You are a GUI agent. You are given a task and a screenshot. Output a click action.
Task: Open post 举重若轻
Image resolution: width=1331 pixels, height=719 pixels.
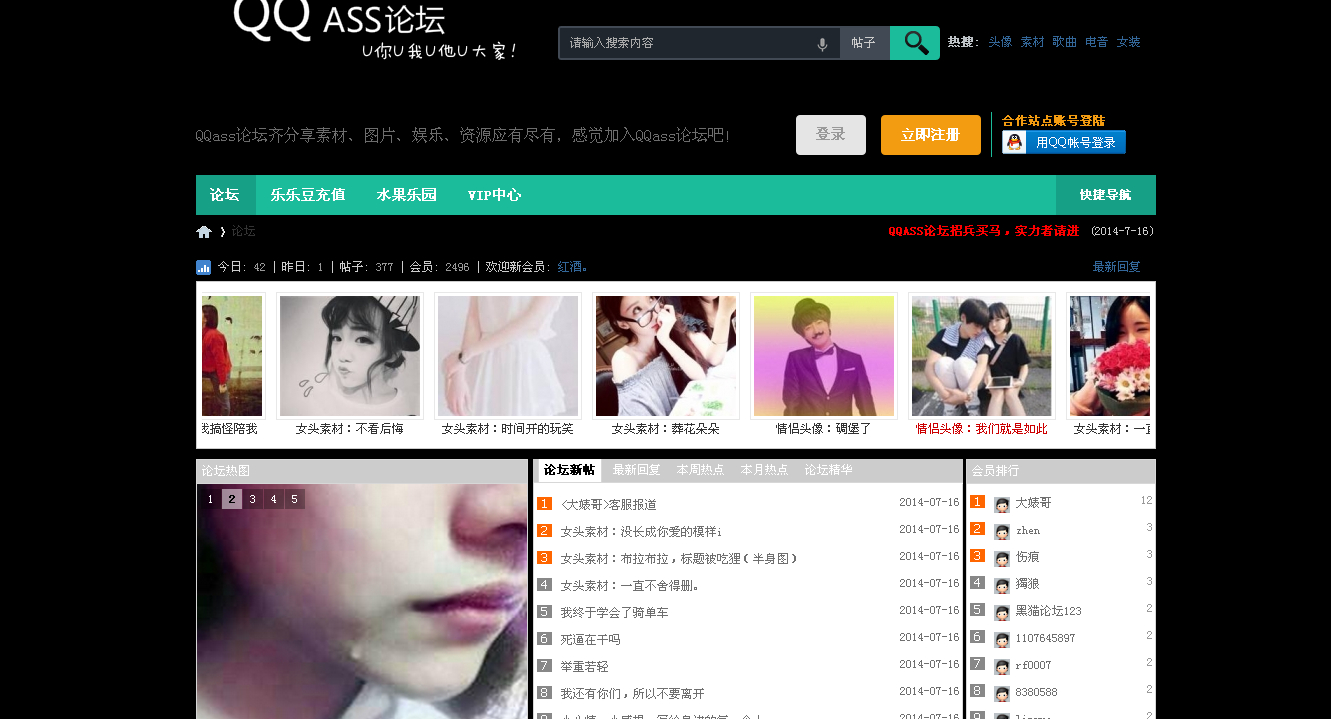coord(584,666)
